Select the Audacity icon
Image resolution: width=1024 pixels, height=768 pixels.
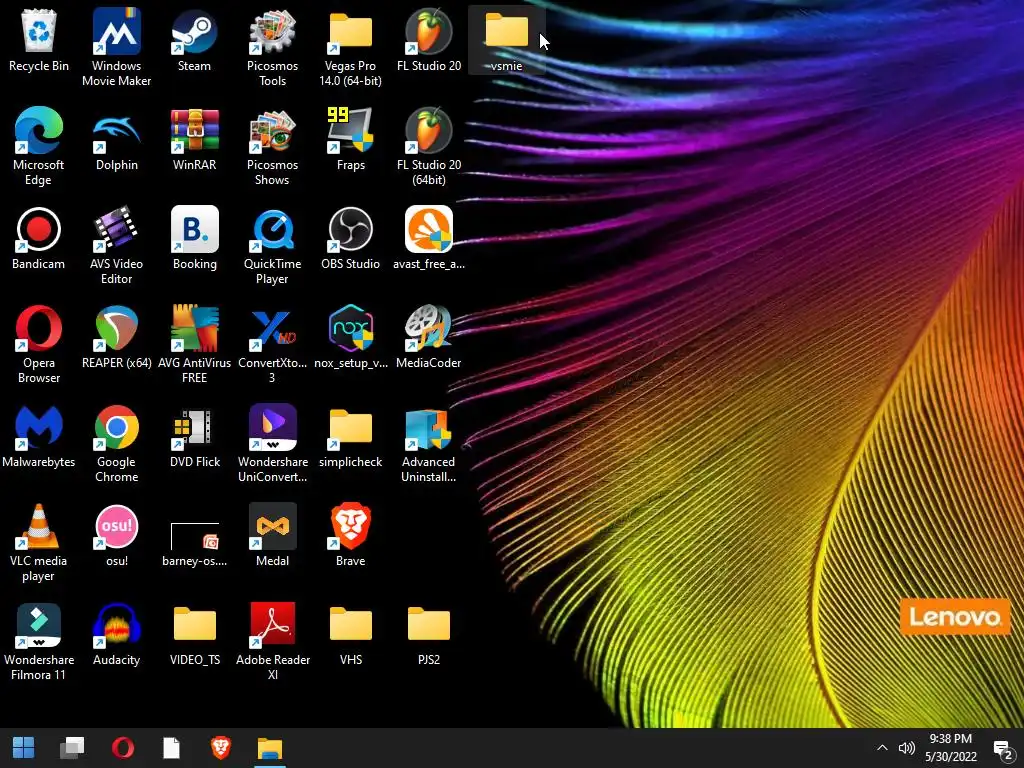(x=116, y=635)
